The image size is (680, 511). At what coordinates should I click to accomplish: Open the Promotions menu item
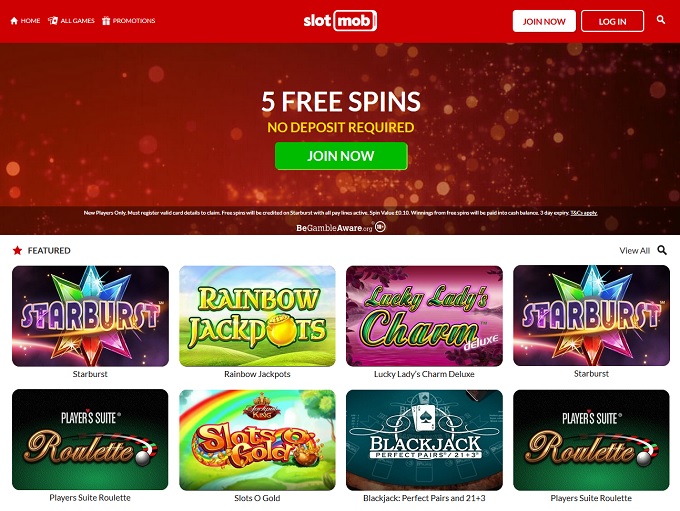click(x=128, y=20)
